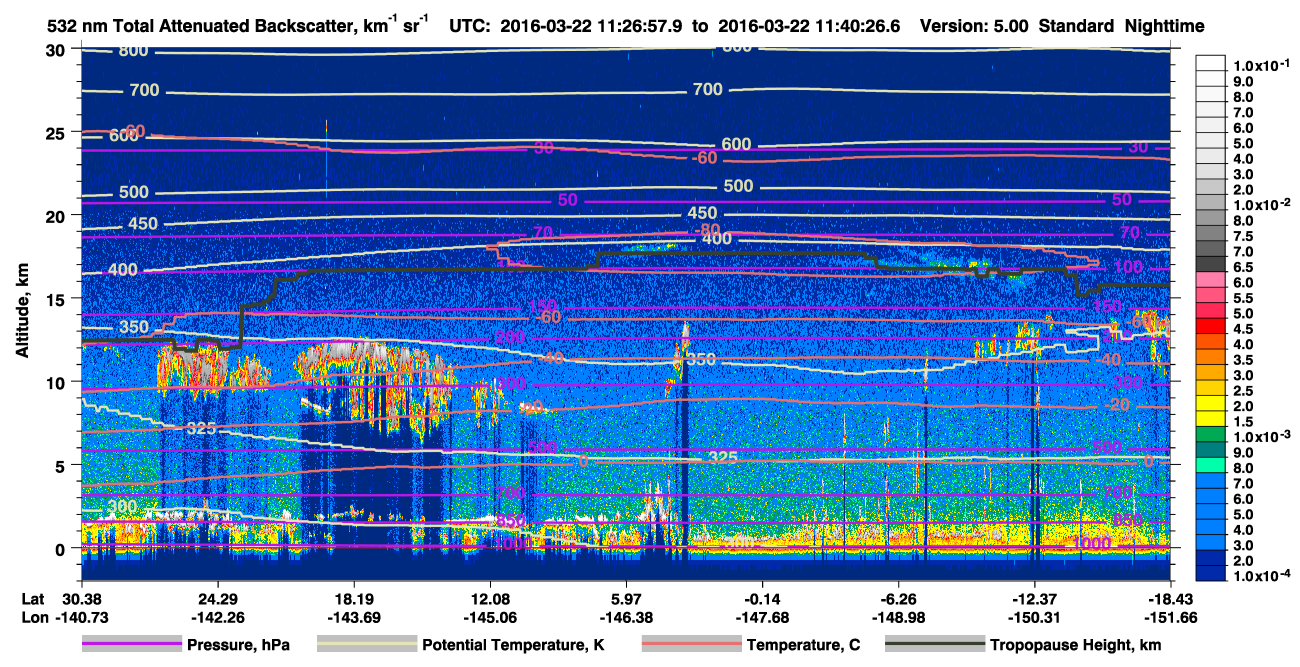Click the altitude axis tick label '10'
Screen dimensions: 1300x667
coord(56,382)
